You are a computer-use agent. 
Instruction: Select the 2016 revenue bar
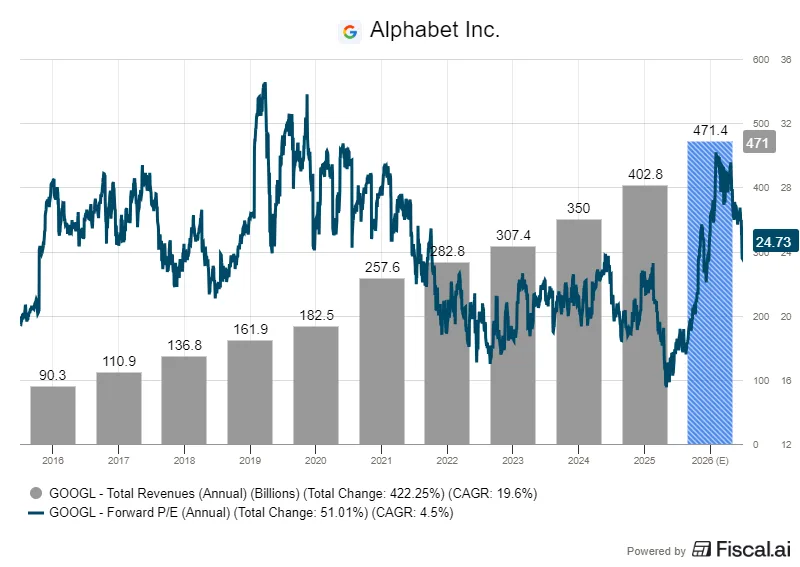[52, 415]
